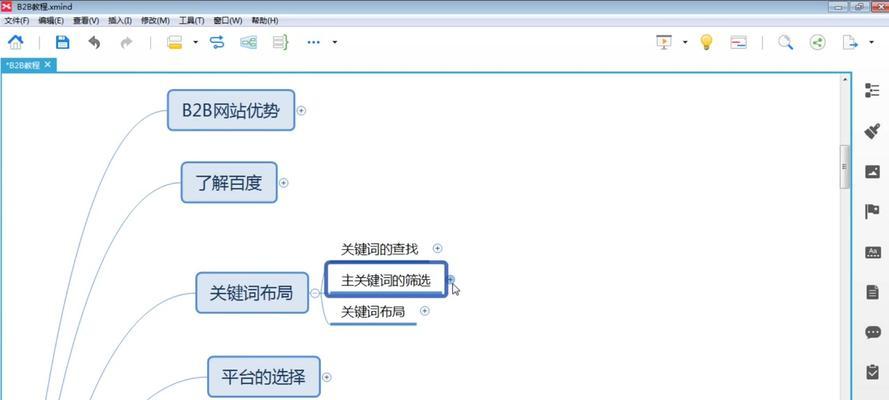Open the 工具(T) menu

[191, 20]
